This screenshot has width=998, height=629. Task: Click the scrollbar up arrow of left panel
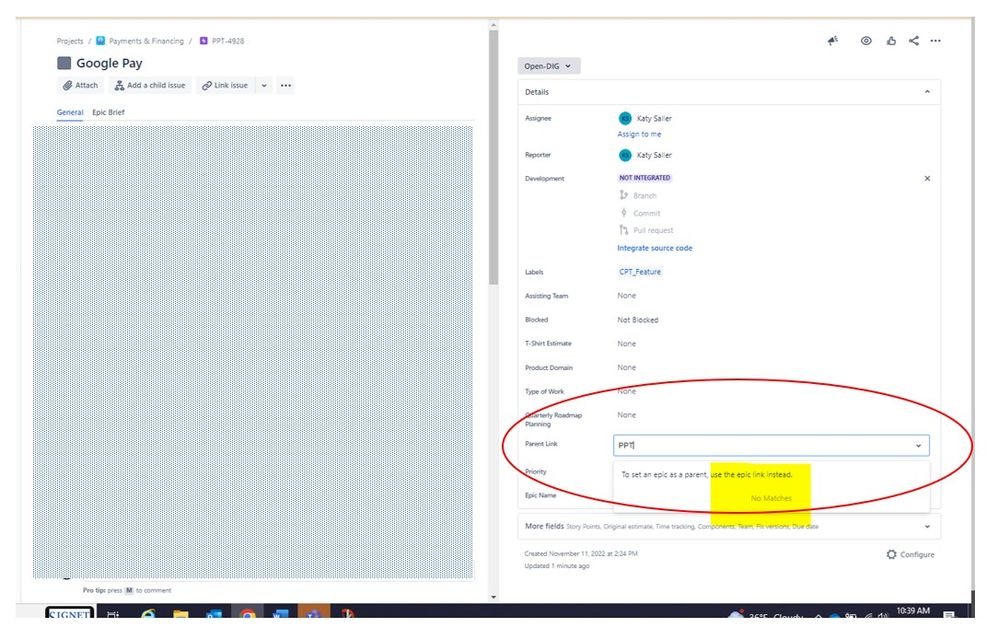click(493, 25)
